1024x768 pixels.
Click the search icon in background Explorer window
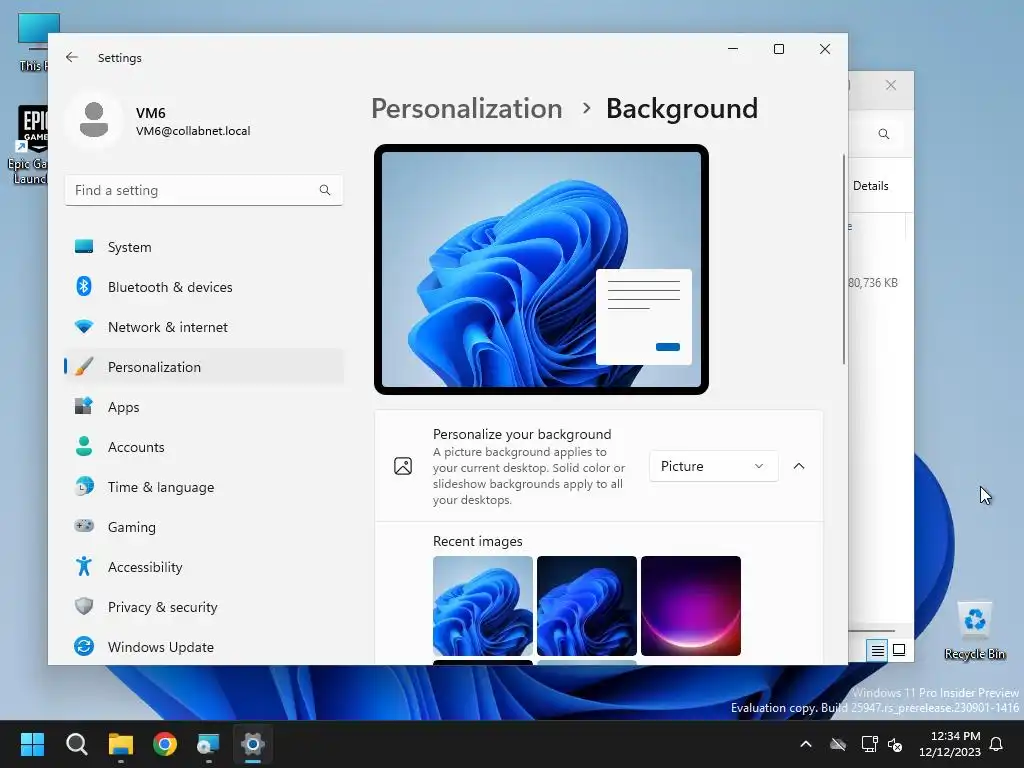(884, 134)
